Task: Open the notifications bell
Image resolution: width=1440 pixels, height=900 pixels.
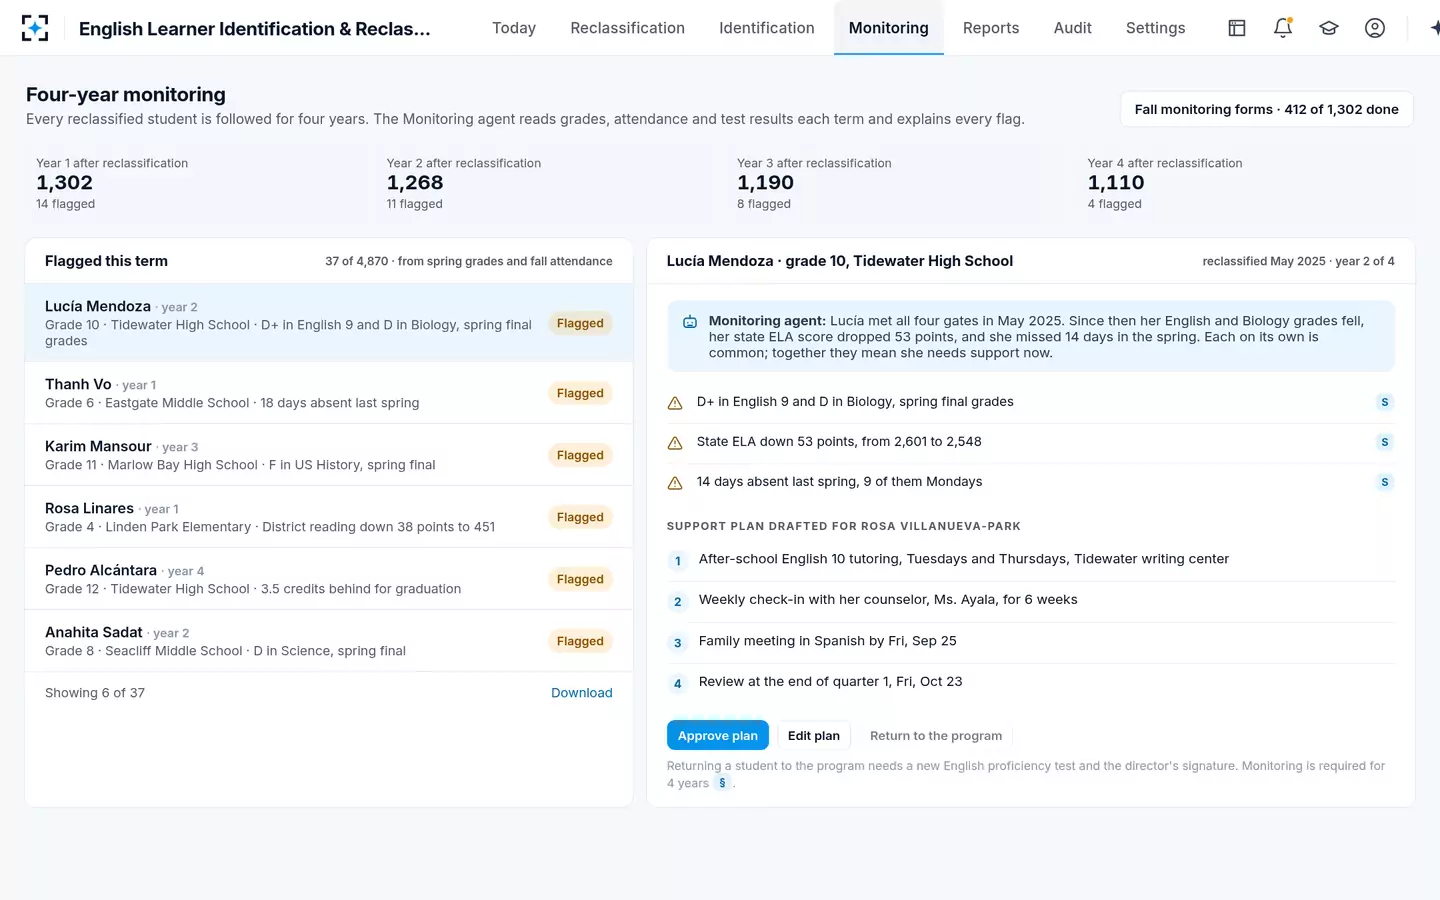Action: (x=1283, y=28)
